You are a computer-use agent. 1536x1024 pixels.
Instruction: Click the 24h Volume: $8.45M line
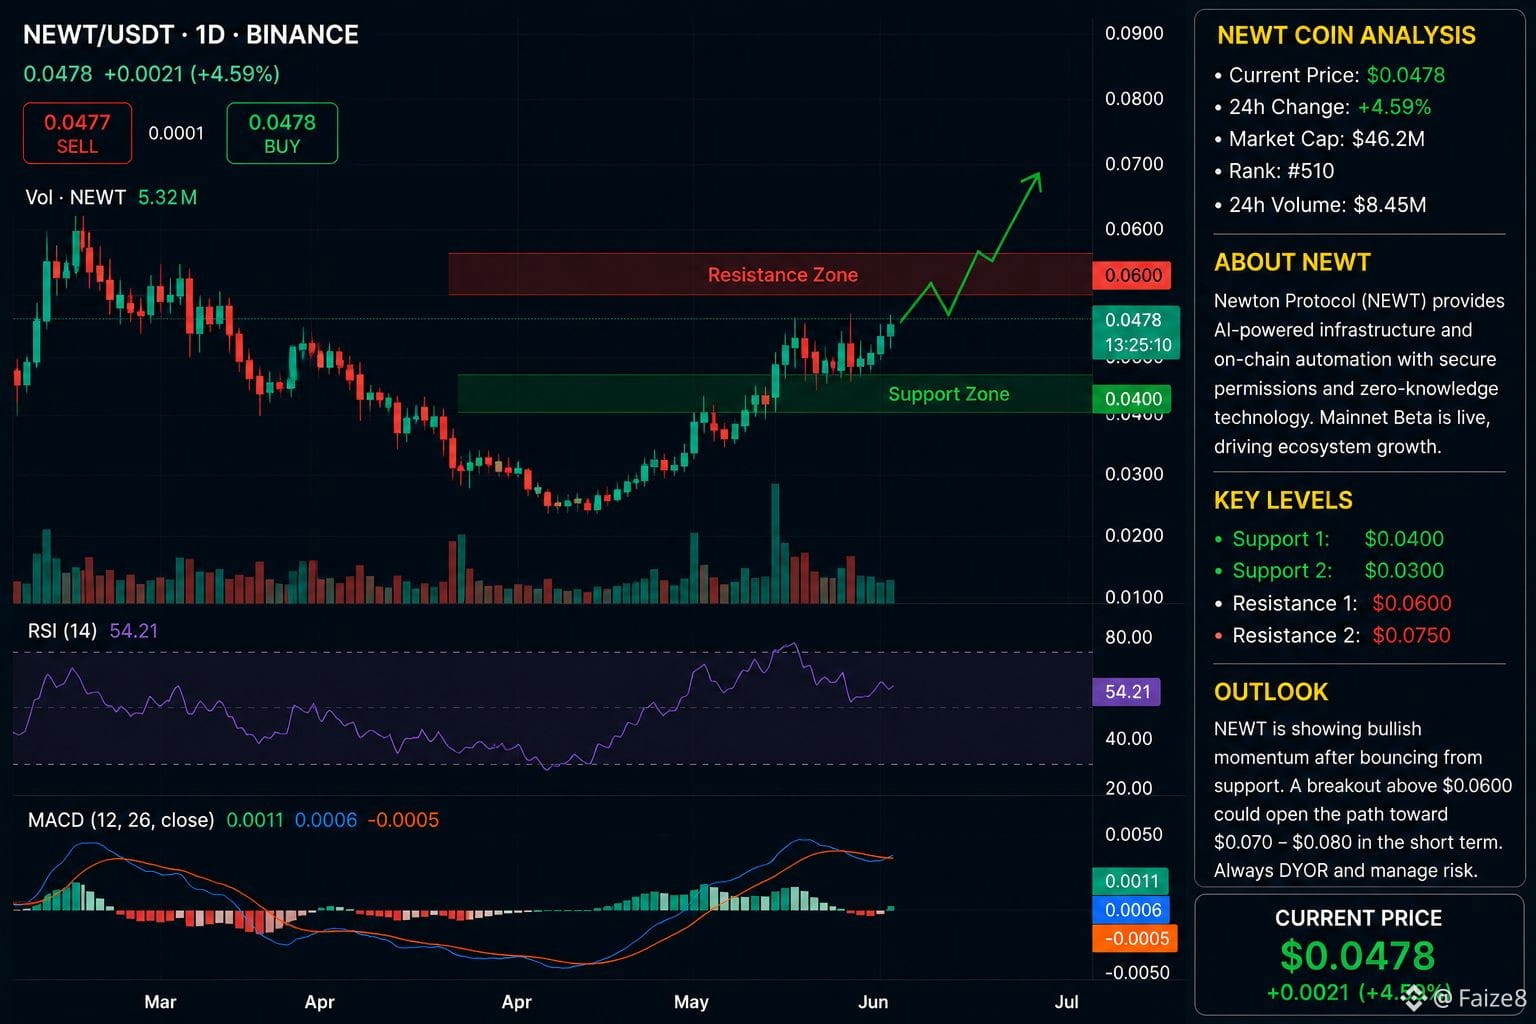(1320, 205)
